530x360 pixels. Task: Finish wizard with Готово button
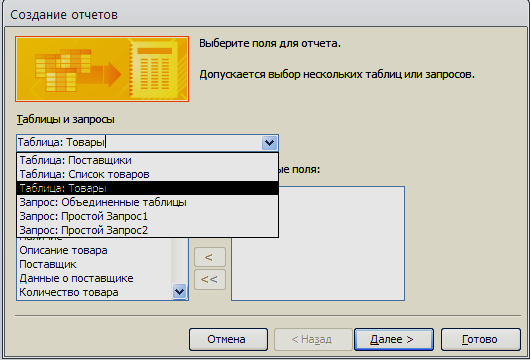[x=481, y=339]
